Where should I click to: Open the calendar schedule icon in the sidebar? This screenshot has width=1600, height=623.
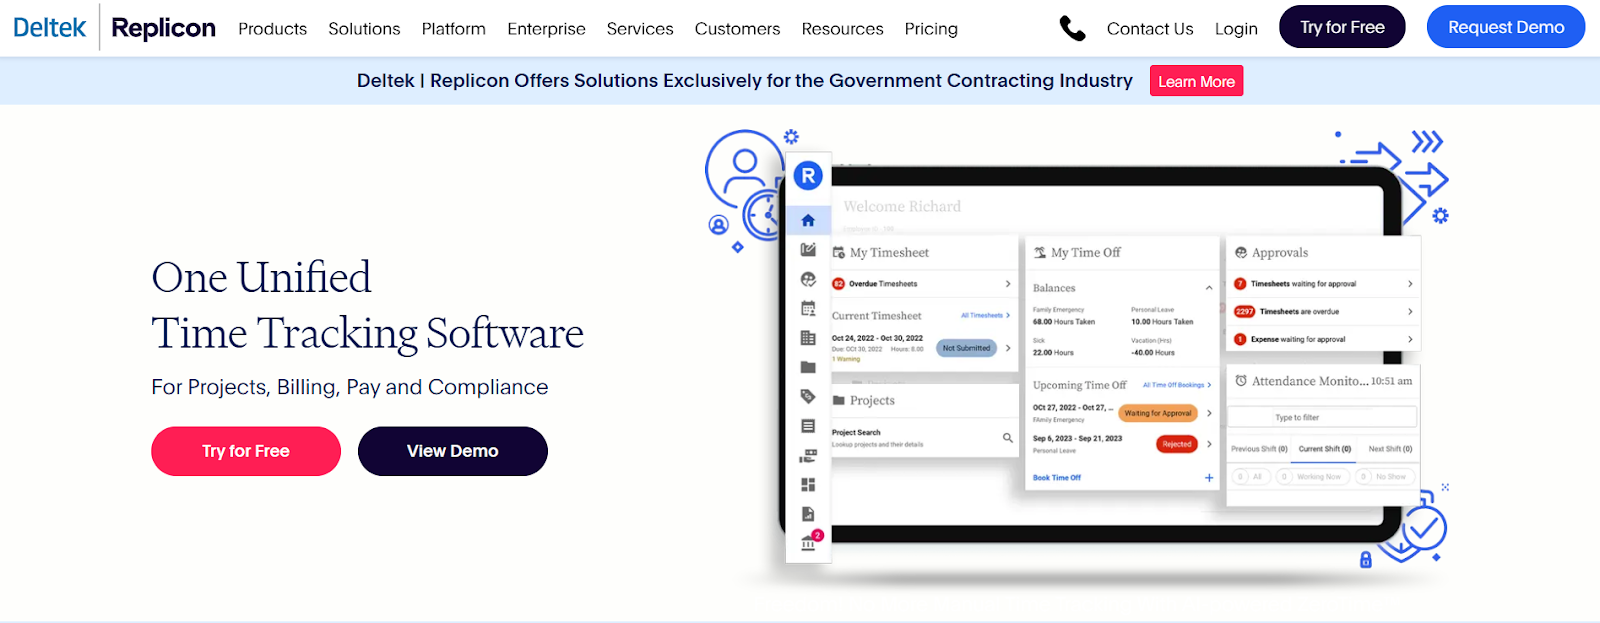tap(808, 308)
